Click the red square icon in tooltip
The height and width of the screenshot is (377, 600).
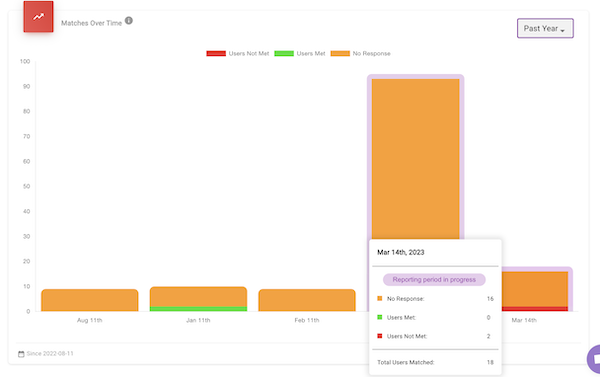coord(380,336)
